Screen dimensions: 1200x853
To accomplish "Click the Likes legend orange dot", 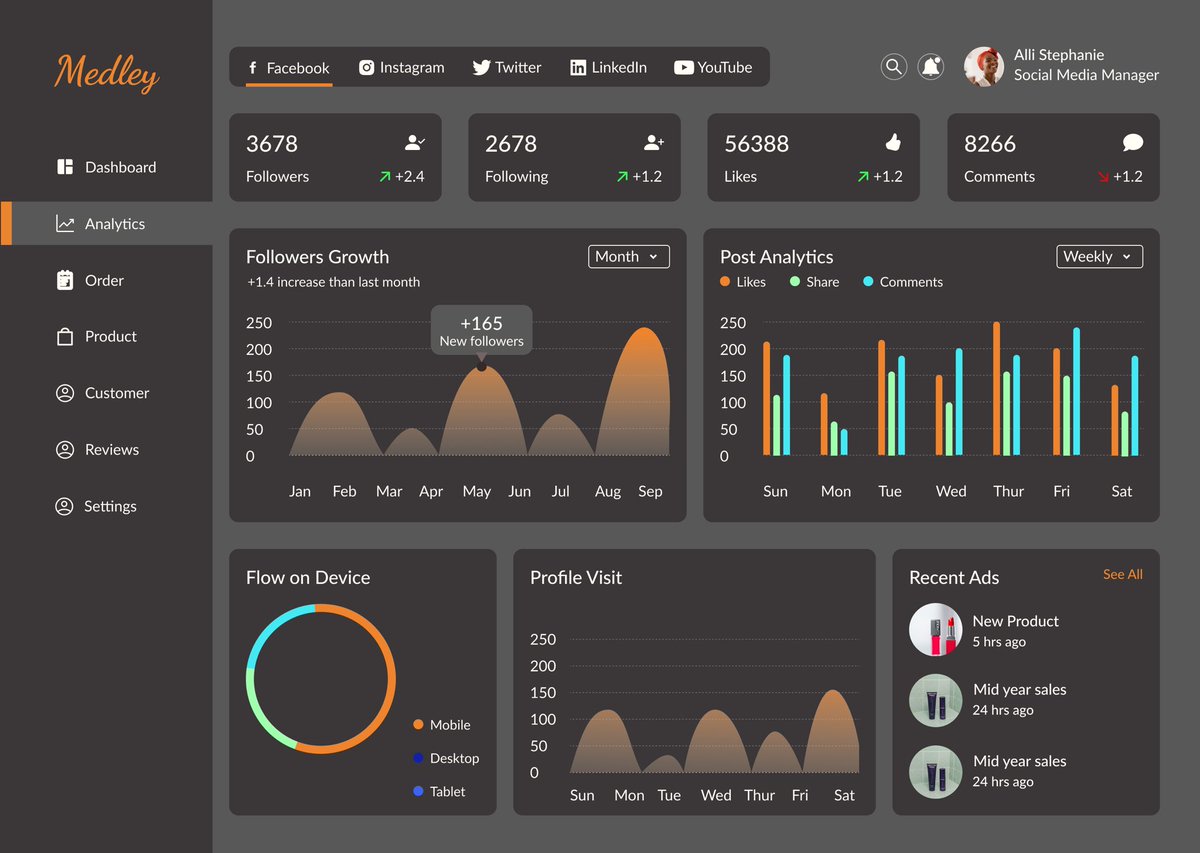I will [x=725, y=282].
